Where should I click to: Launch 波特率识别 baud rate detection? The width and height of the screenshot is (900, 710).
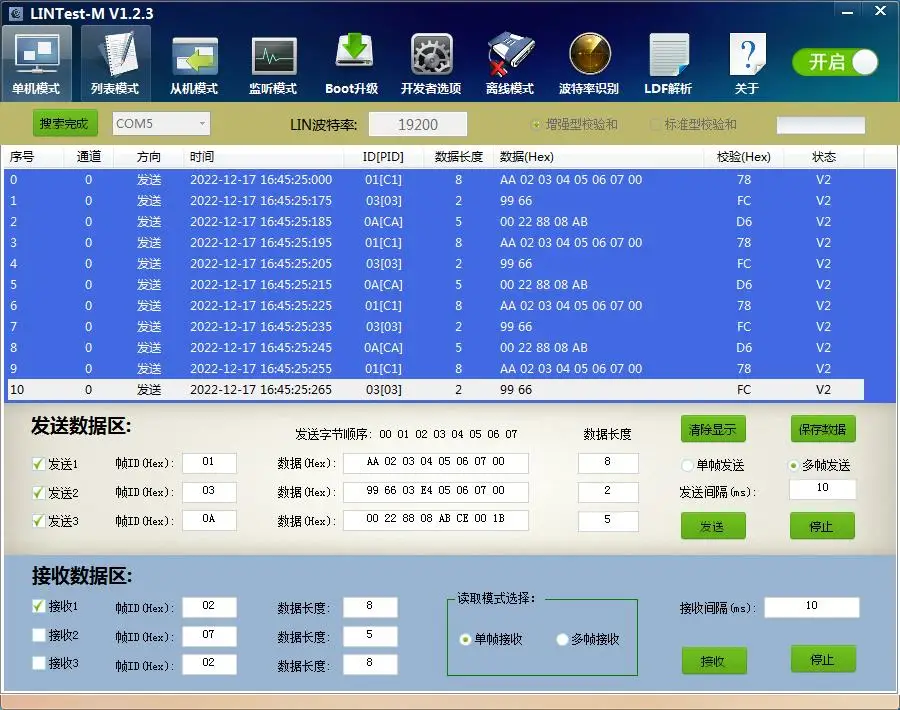coord(589,62)
